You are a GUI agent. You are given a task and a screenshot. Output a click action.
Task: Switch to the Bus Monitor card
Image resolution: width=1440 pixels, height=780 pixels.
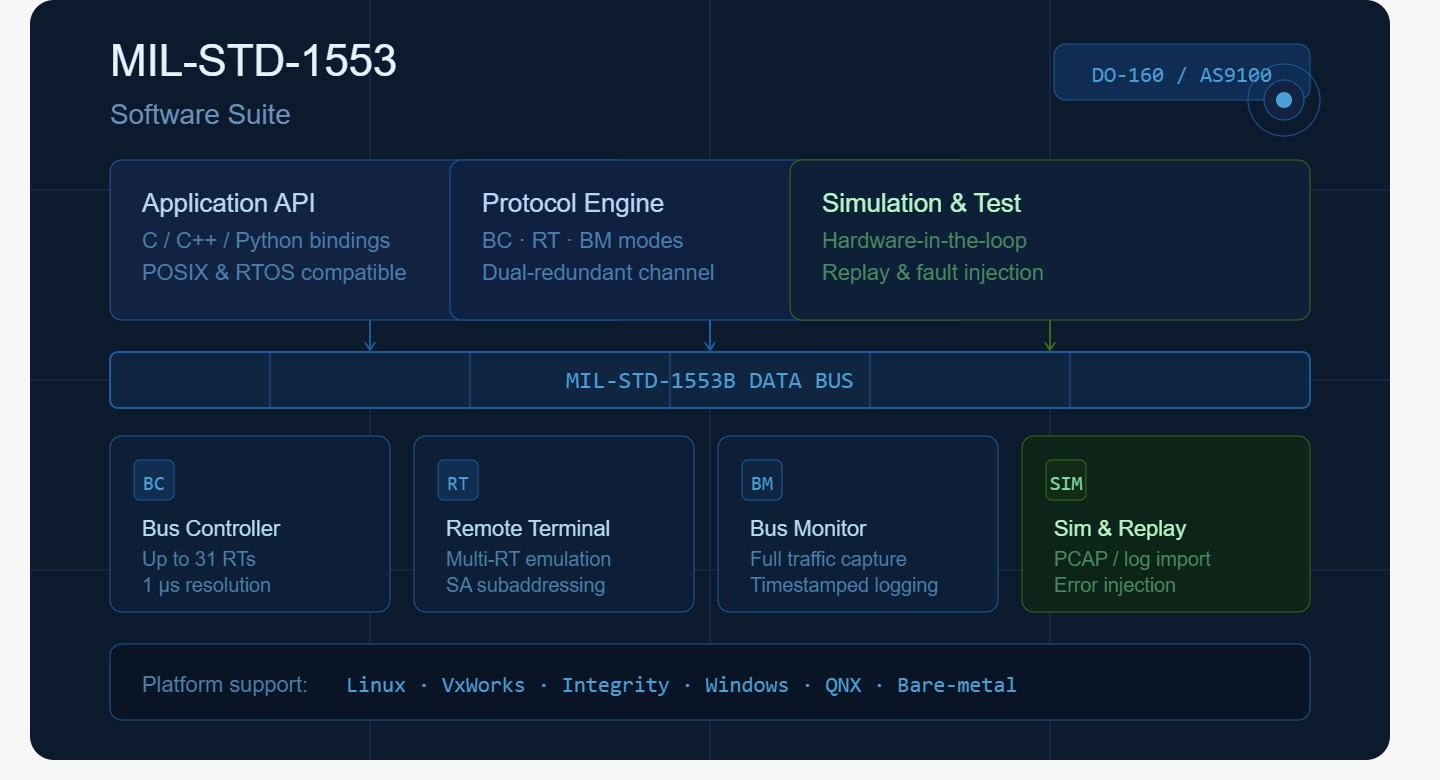pos(858,524)
